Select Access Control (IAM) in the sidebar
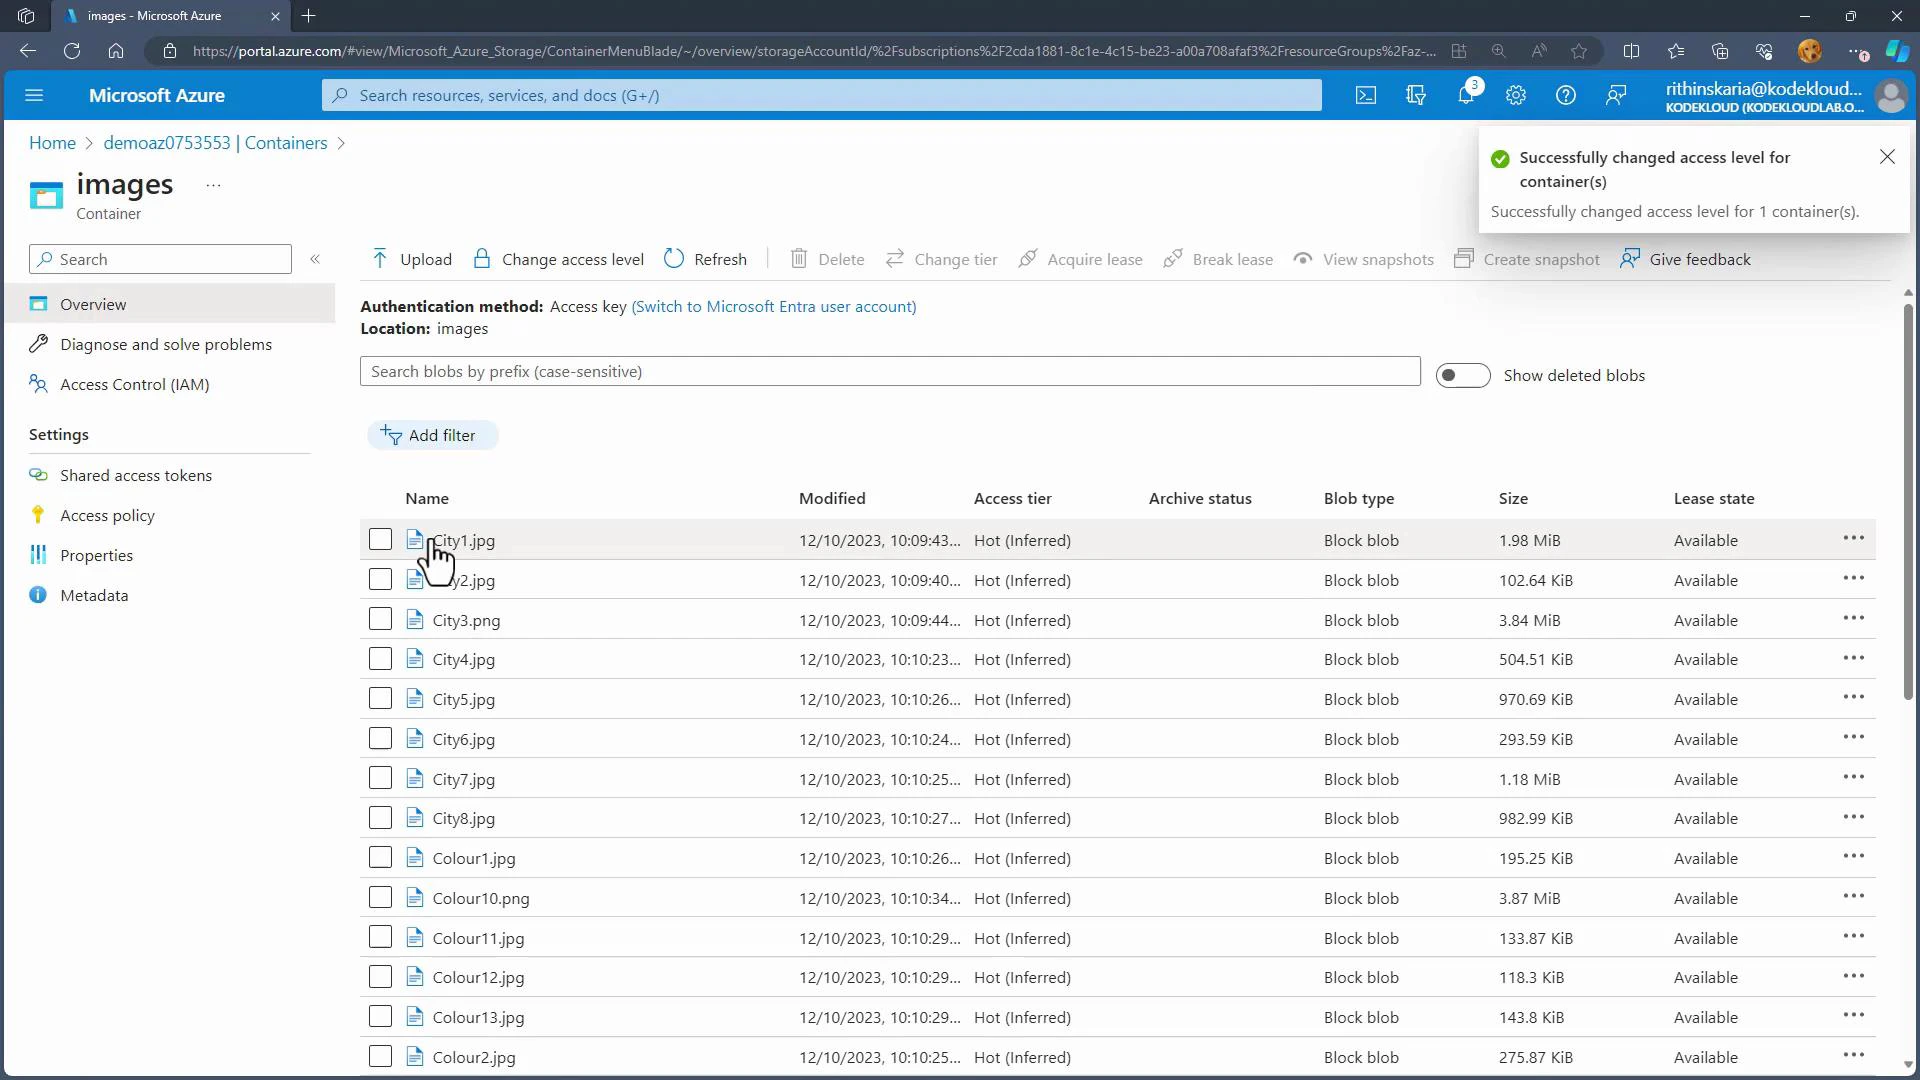 [134, 384]
